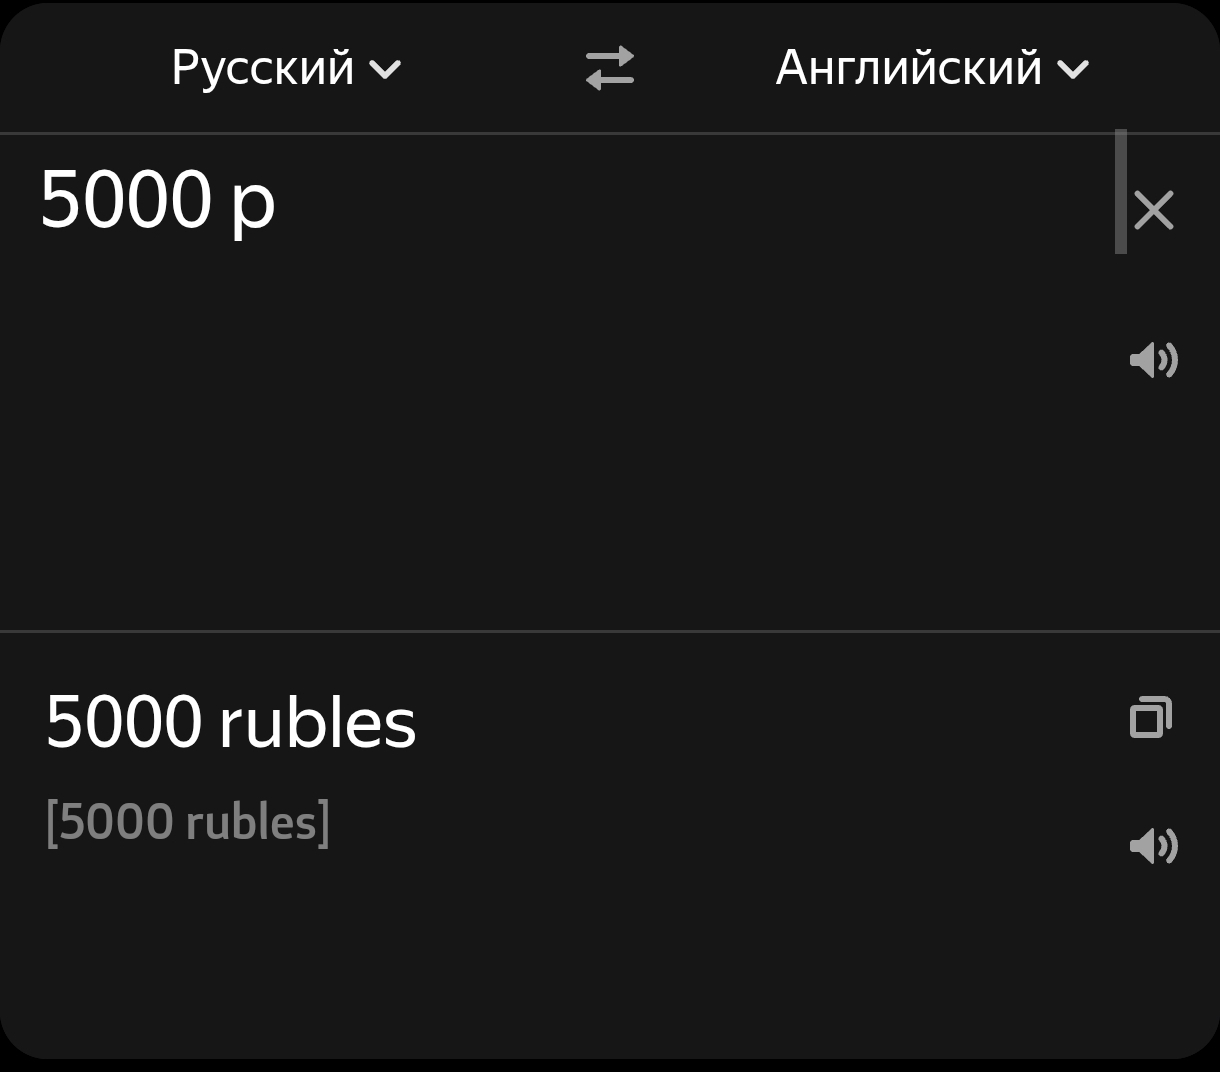Play audio of the English translation
Viewport: 1220px width, 1072px height.
click(x=1154, y=846)
